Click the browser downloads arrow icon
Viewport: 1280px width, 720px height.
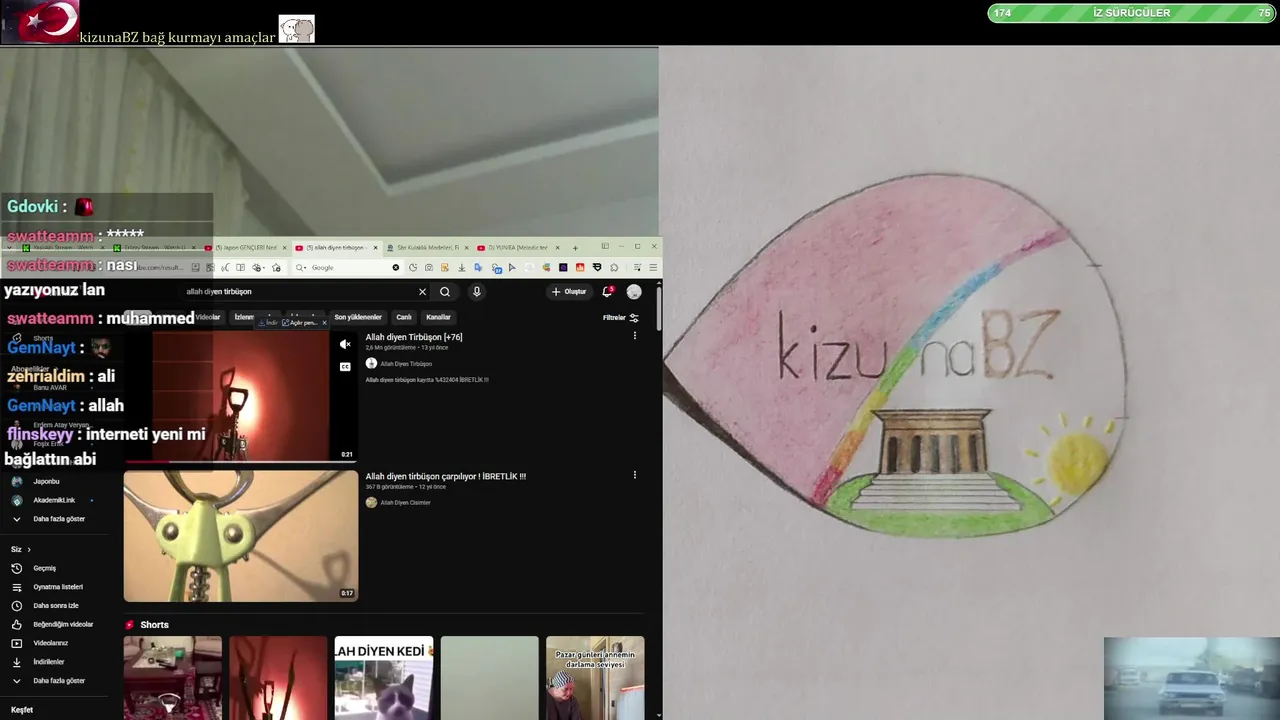point(461,267)
